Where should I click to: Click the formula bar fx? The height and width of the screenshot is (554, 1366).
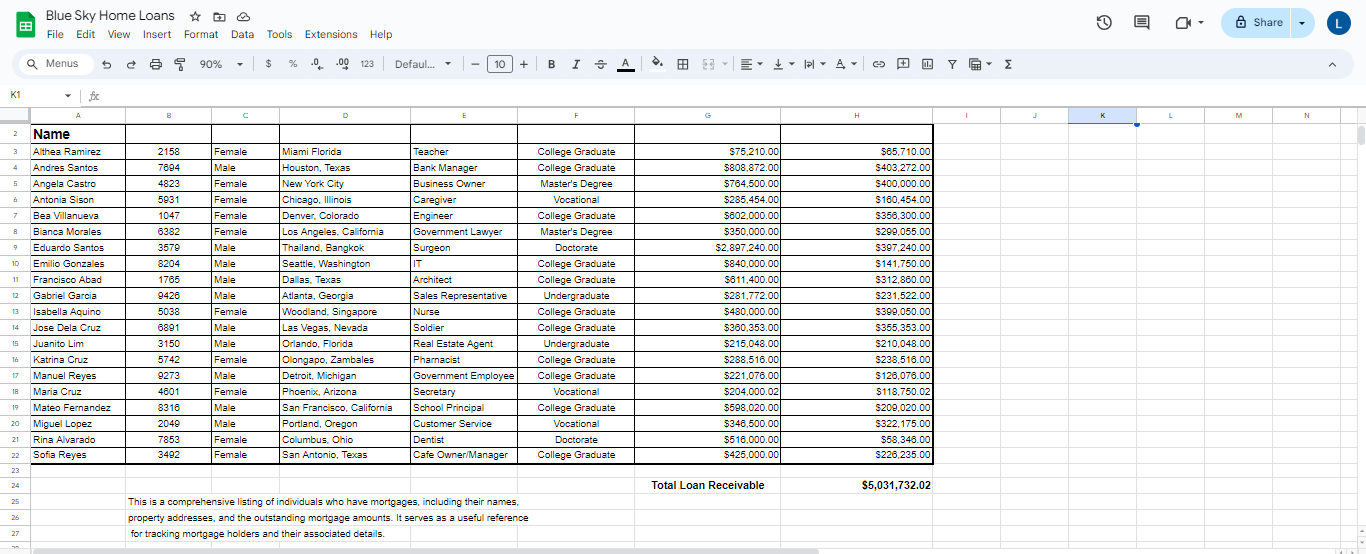[x=94, y=96]
